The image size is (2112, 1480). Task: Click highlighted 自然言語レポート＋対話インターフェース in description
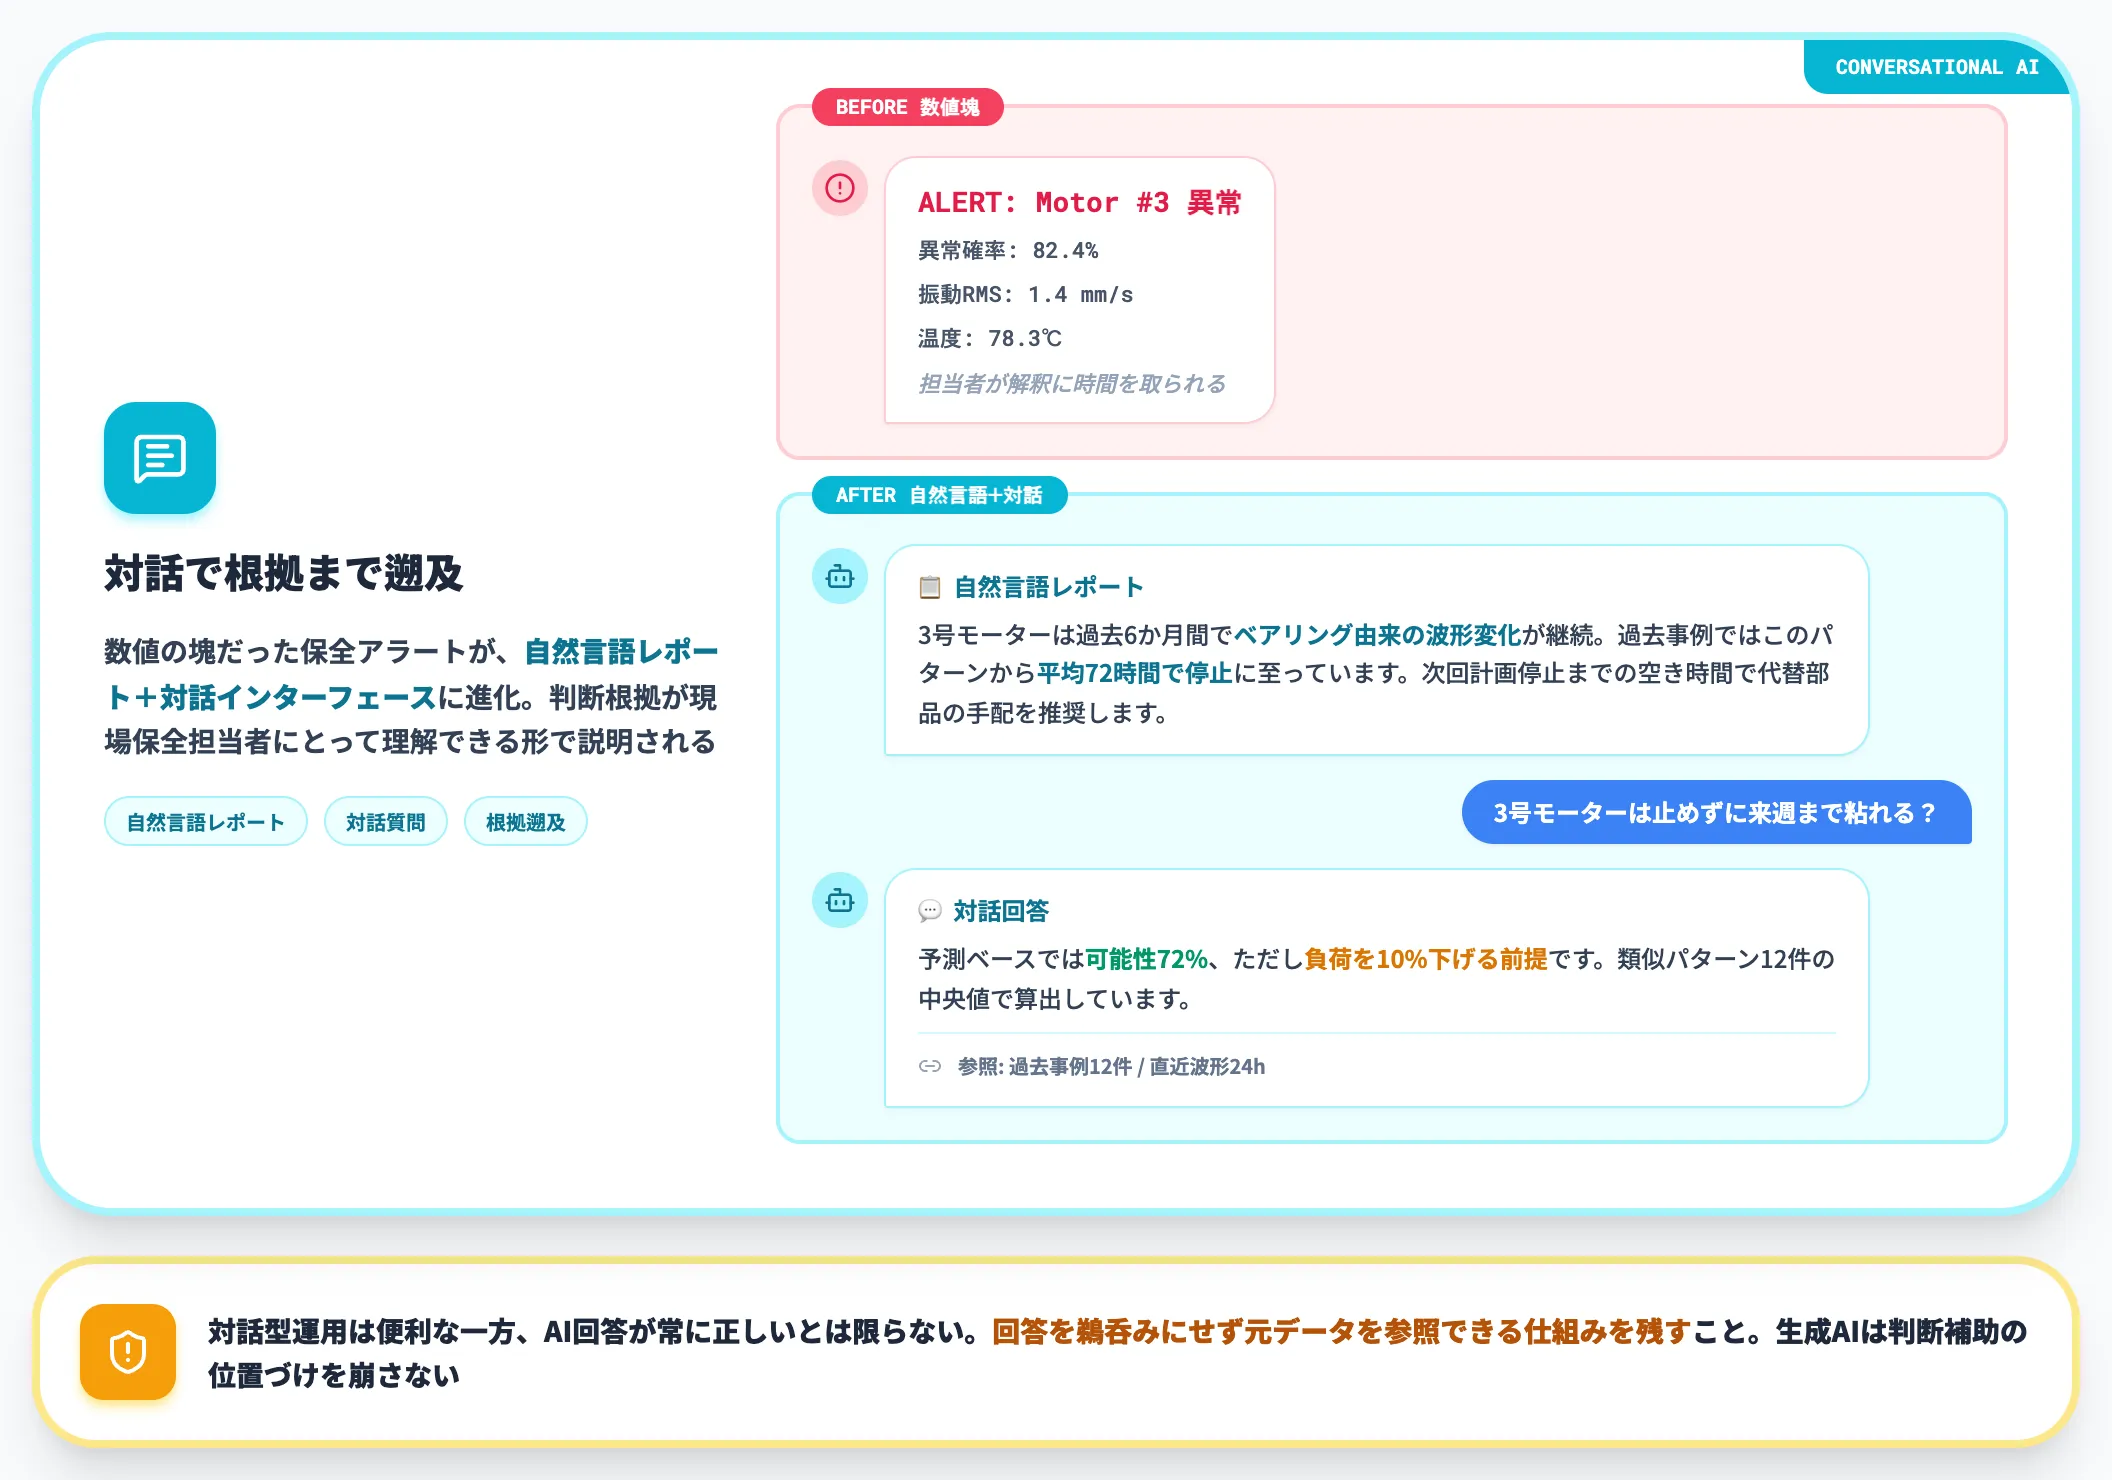click(x=411, y=674)
